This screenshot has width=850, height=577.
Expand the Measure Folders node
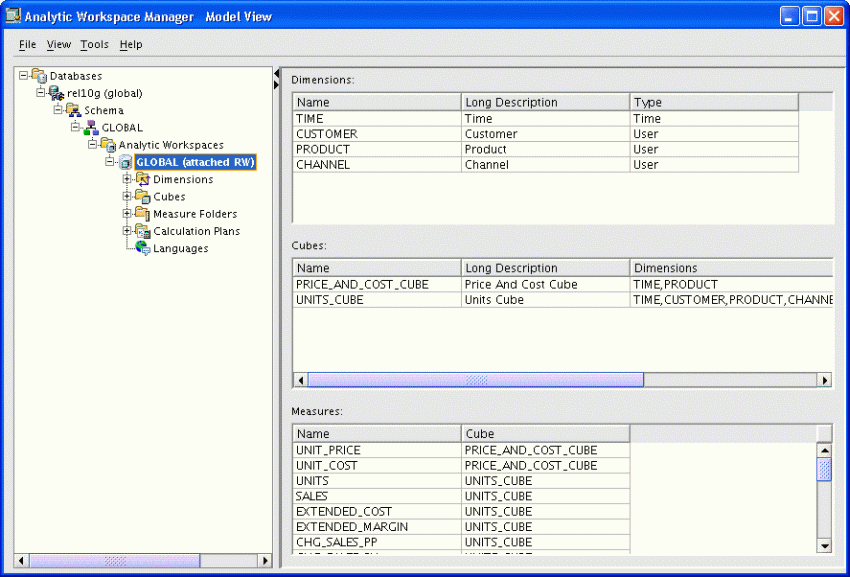(x=127, y=214)
